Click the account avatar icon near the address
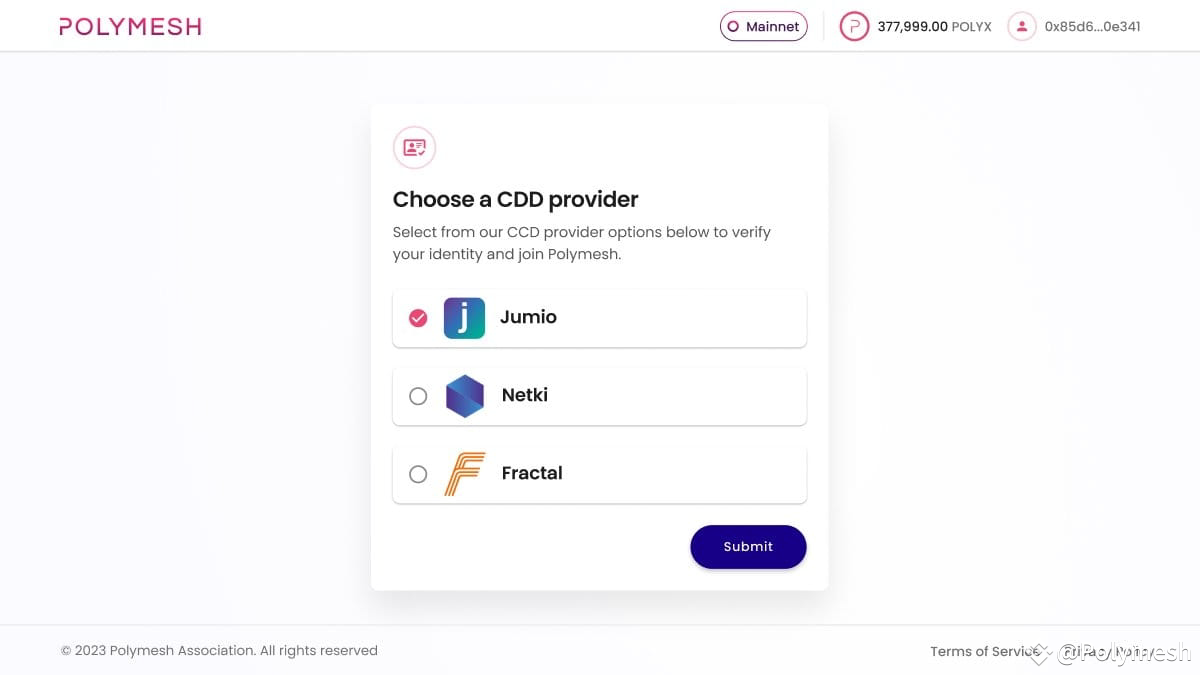This screenshot has width=1200, height=675. pyautogui.click(x=1021, y=26)
